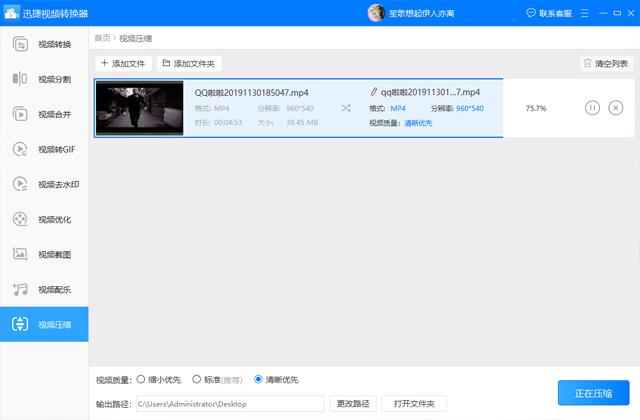640x420 pixels.
Task: Open 视频去水印 in the sidebar
Action: tap(44, 184)
